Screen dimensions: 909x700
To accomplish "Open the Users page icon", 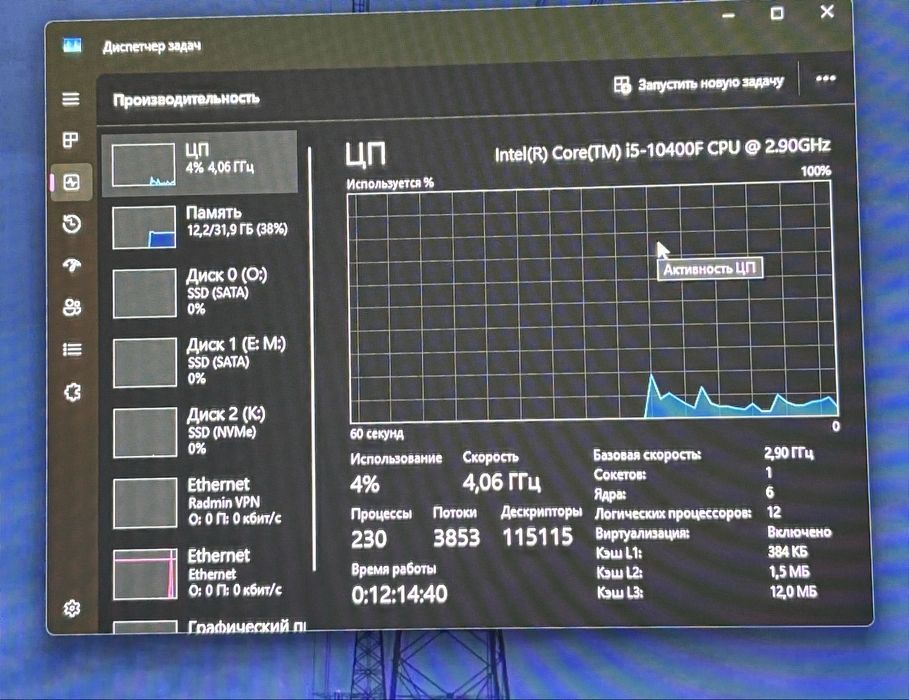I will (x=72, y=307).
